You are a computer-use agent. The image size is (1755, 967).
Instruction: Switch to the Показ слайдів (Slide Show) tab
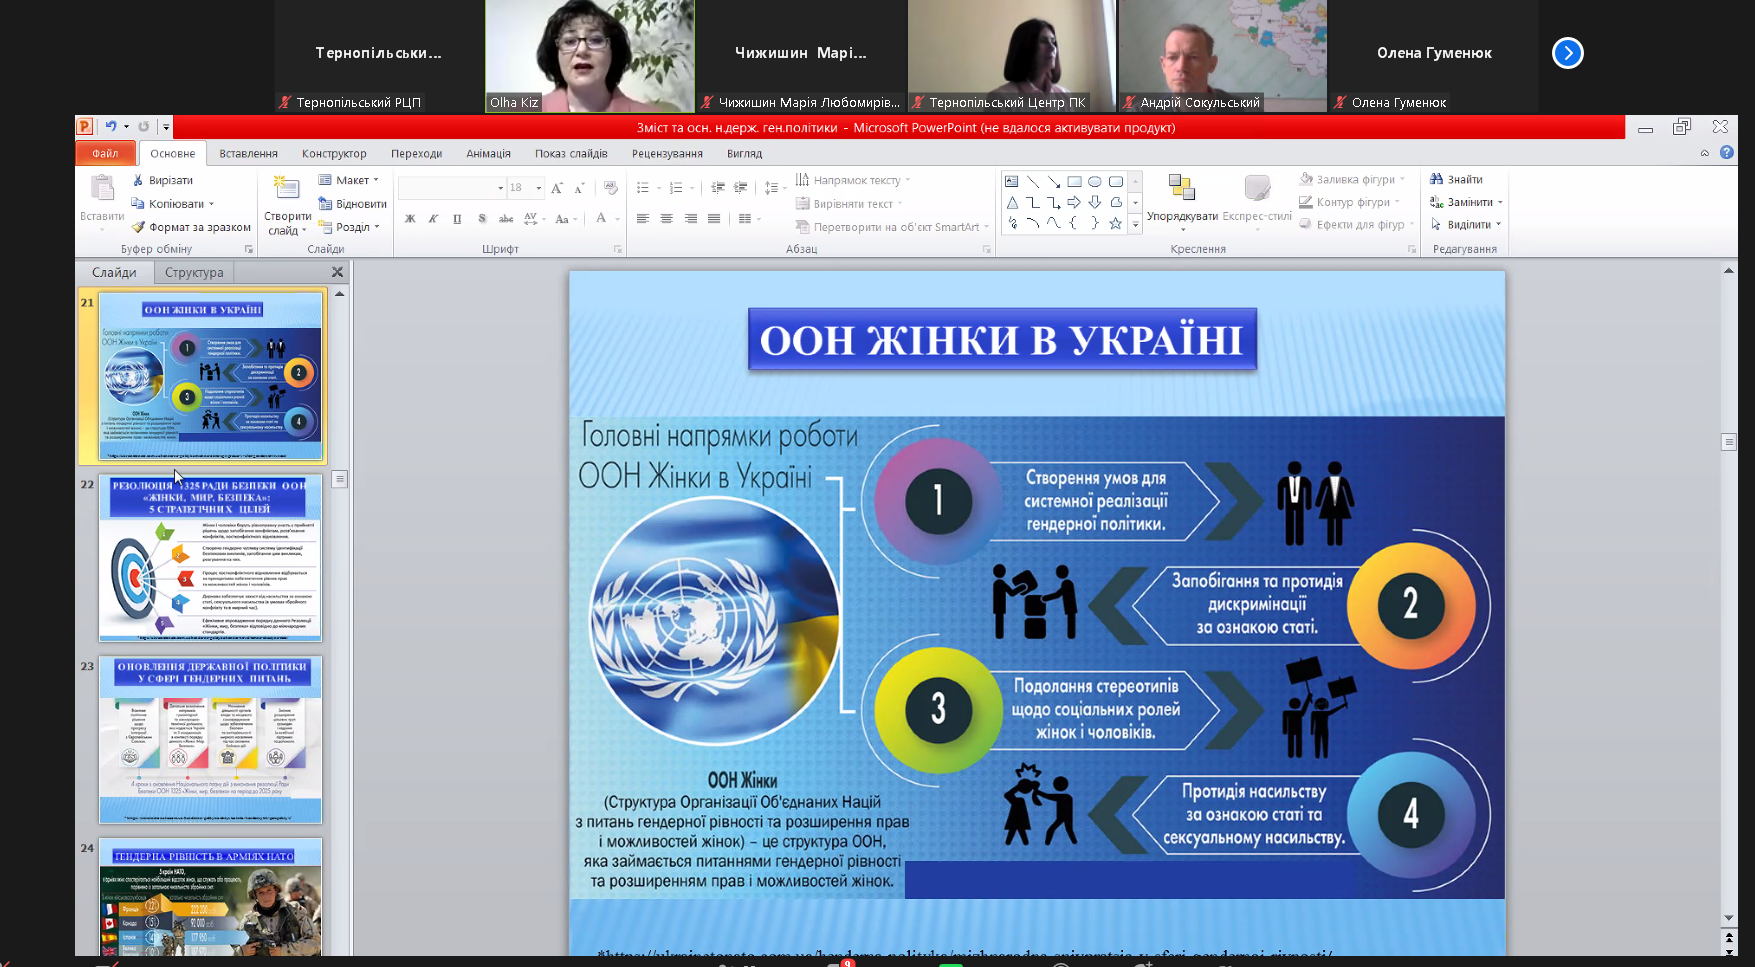pos(571,154)
